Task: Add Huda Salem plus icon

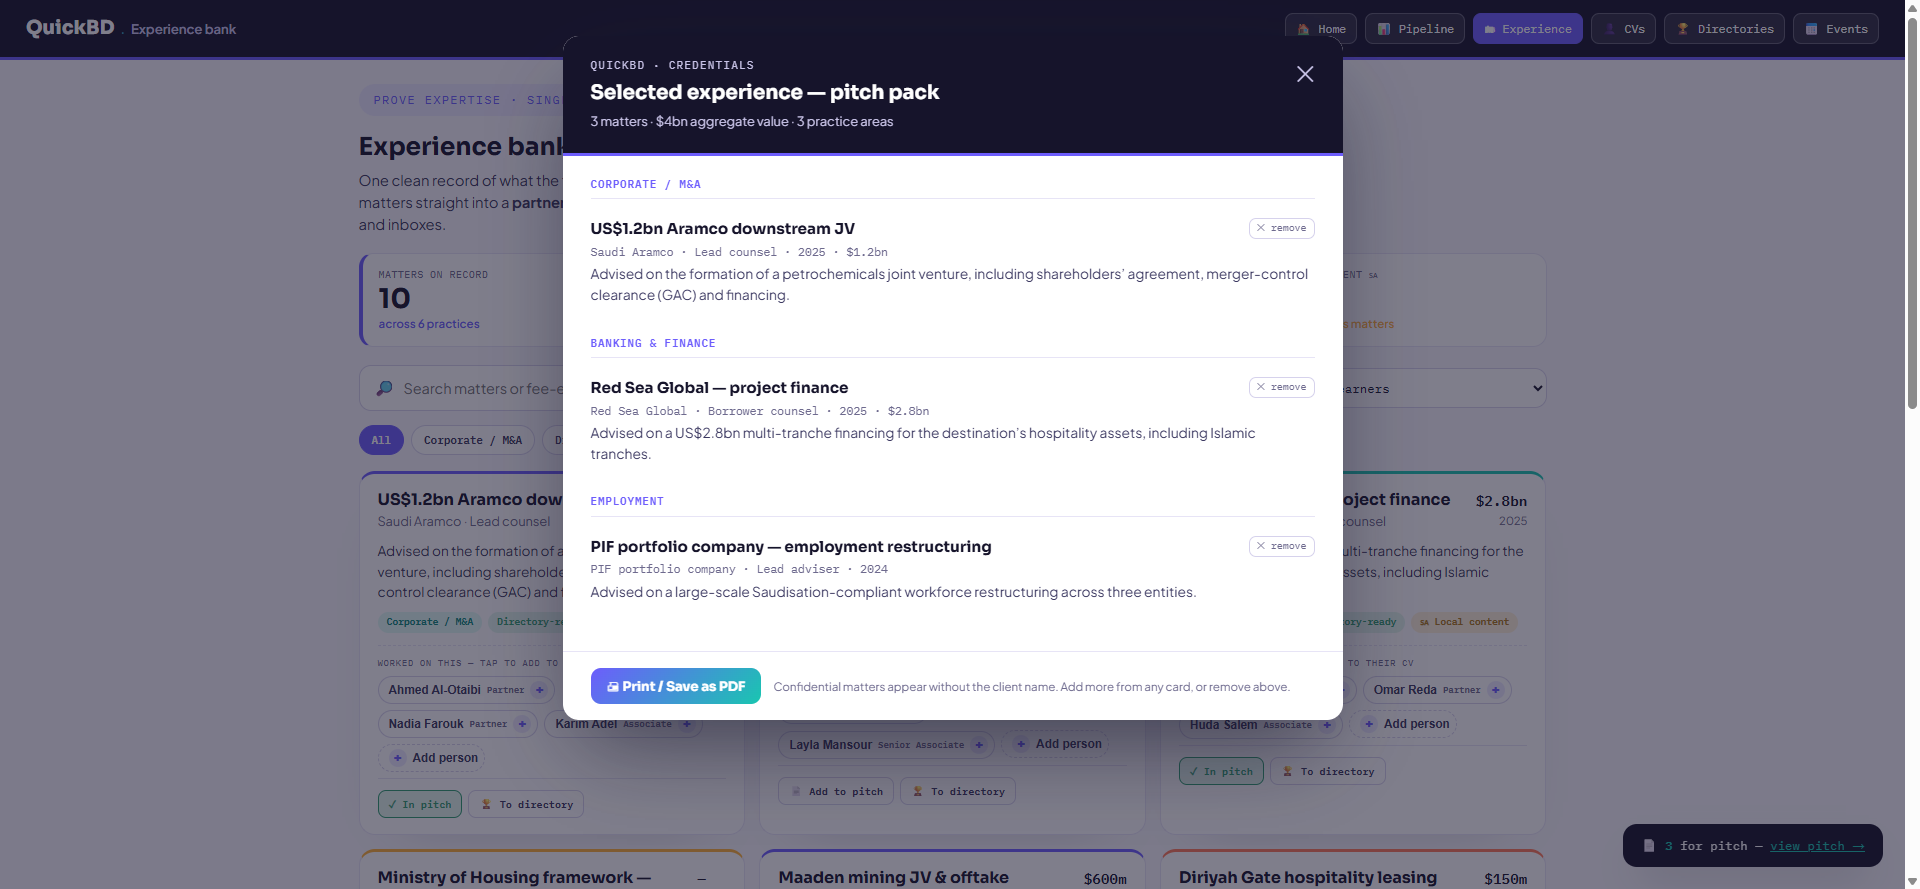Action: 1327,724
